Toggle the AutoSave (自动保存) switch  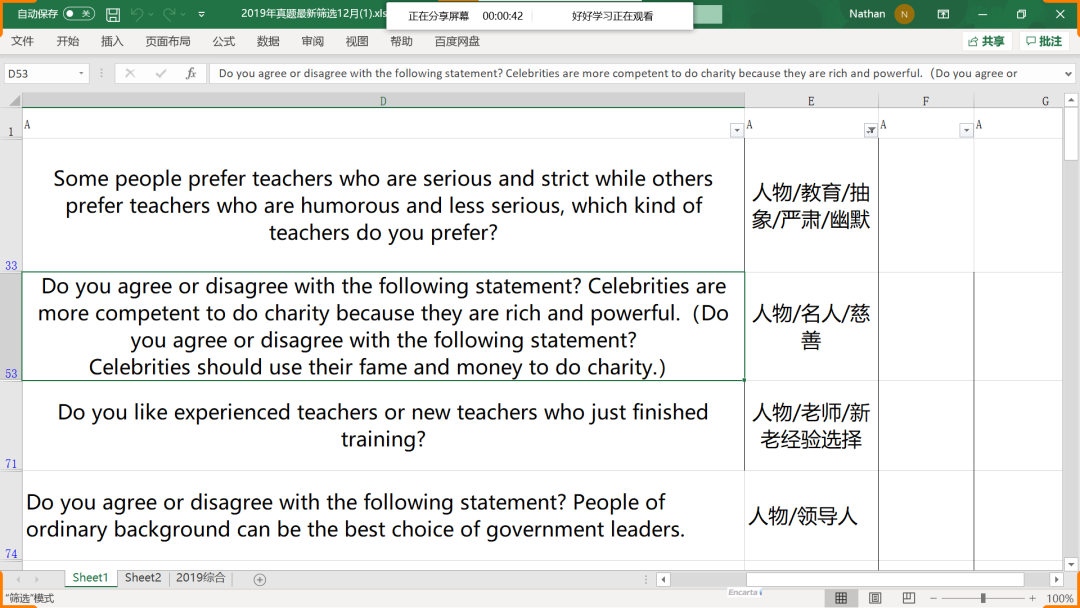(x=79, y=14)
